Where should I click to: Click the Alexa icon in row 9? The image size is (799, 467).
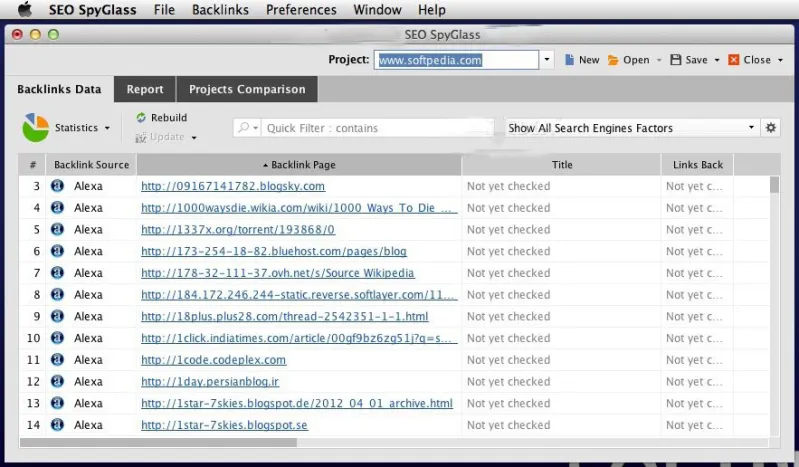(x=58, y=316)
